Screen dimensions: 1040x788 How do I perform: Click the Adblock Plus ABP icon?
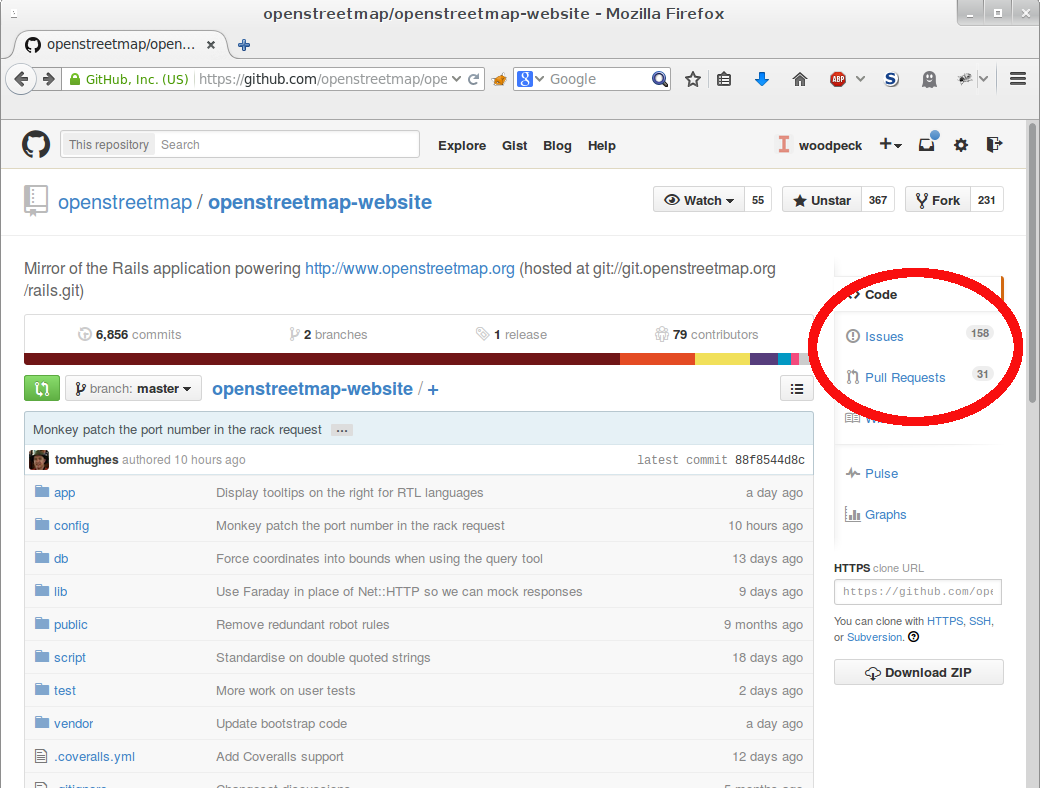(x=838, y=80)
